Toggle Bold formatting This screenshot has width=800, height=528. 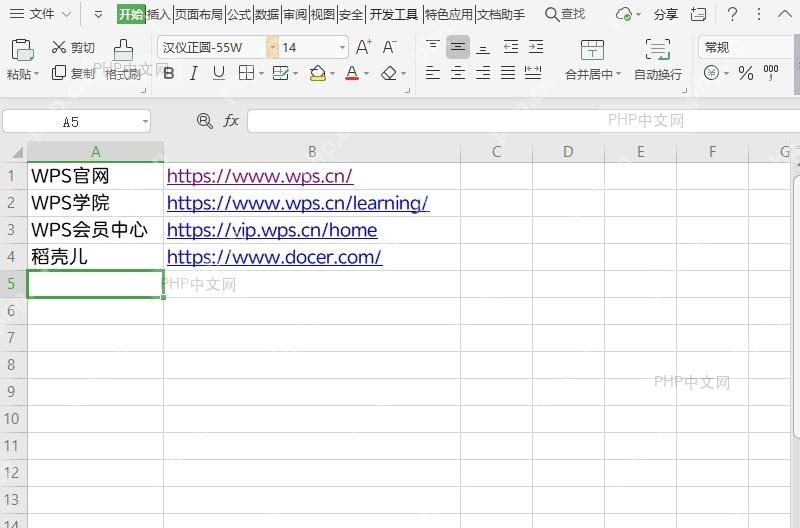pos(168,73)
